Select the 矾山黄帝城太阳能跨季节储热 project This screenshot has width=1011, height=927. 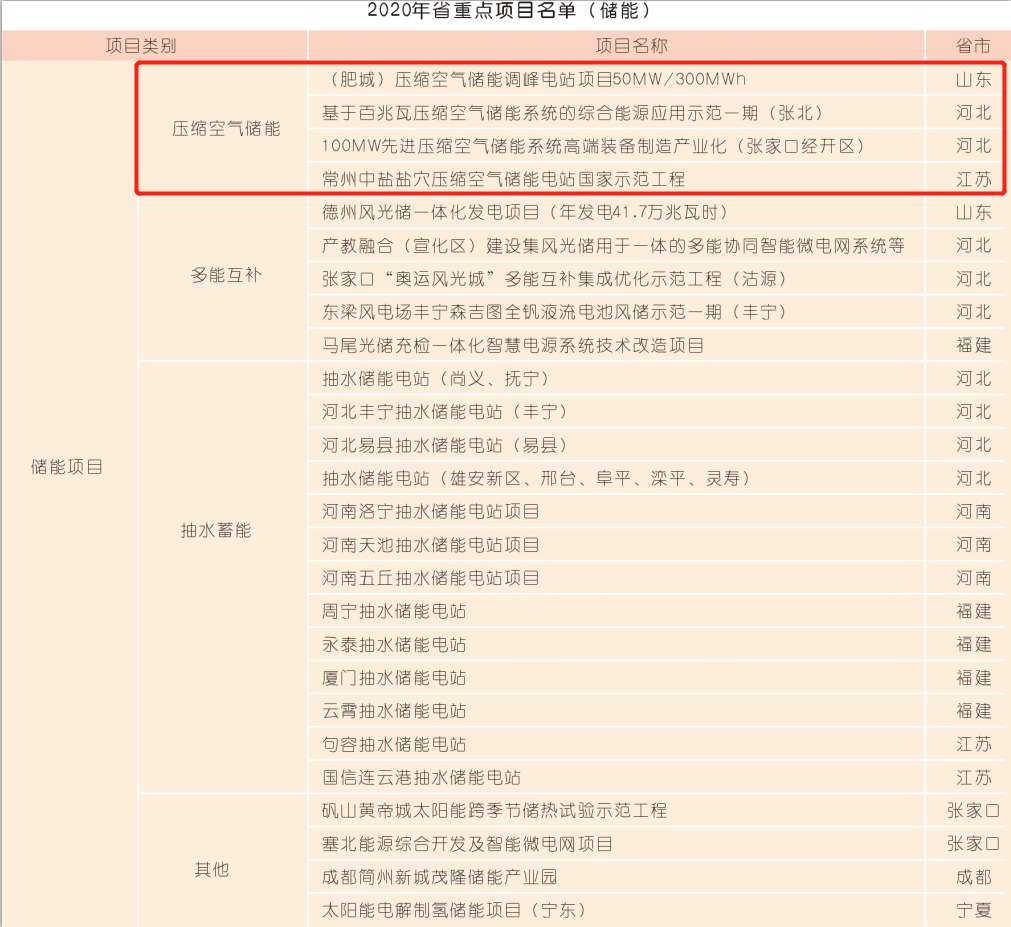494,810
